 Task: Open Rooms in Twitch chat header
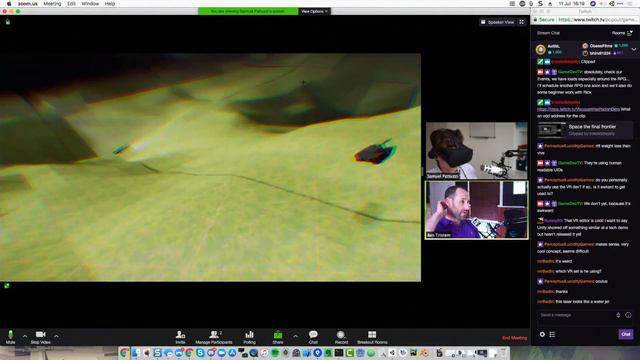coord(622,33)
